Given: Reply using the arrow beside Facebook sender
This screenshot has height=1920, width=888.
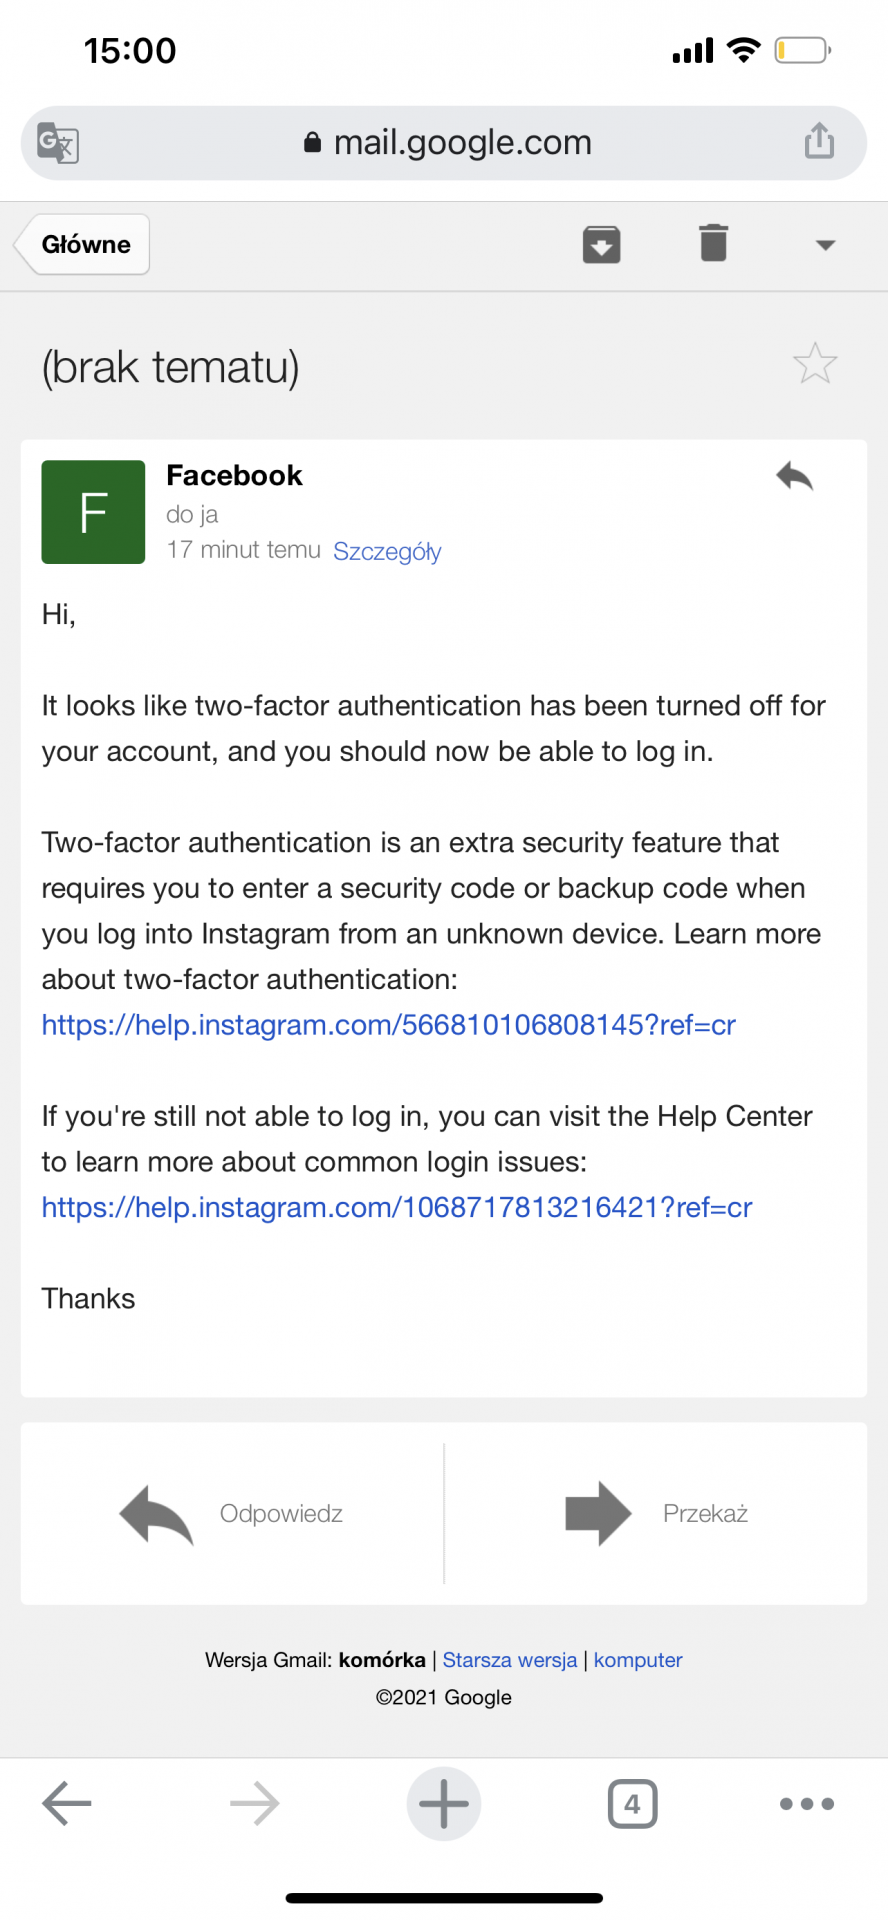Looking at the screenshot, I should click(x=795, y=476).
